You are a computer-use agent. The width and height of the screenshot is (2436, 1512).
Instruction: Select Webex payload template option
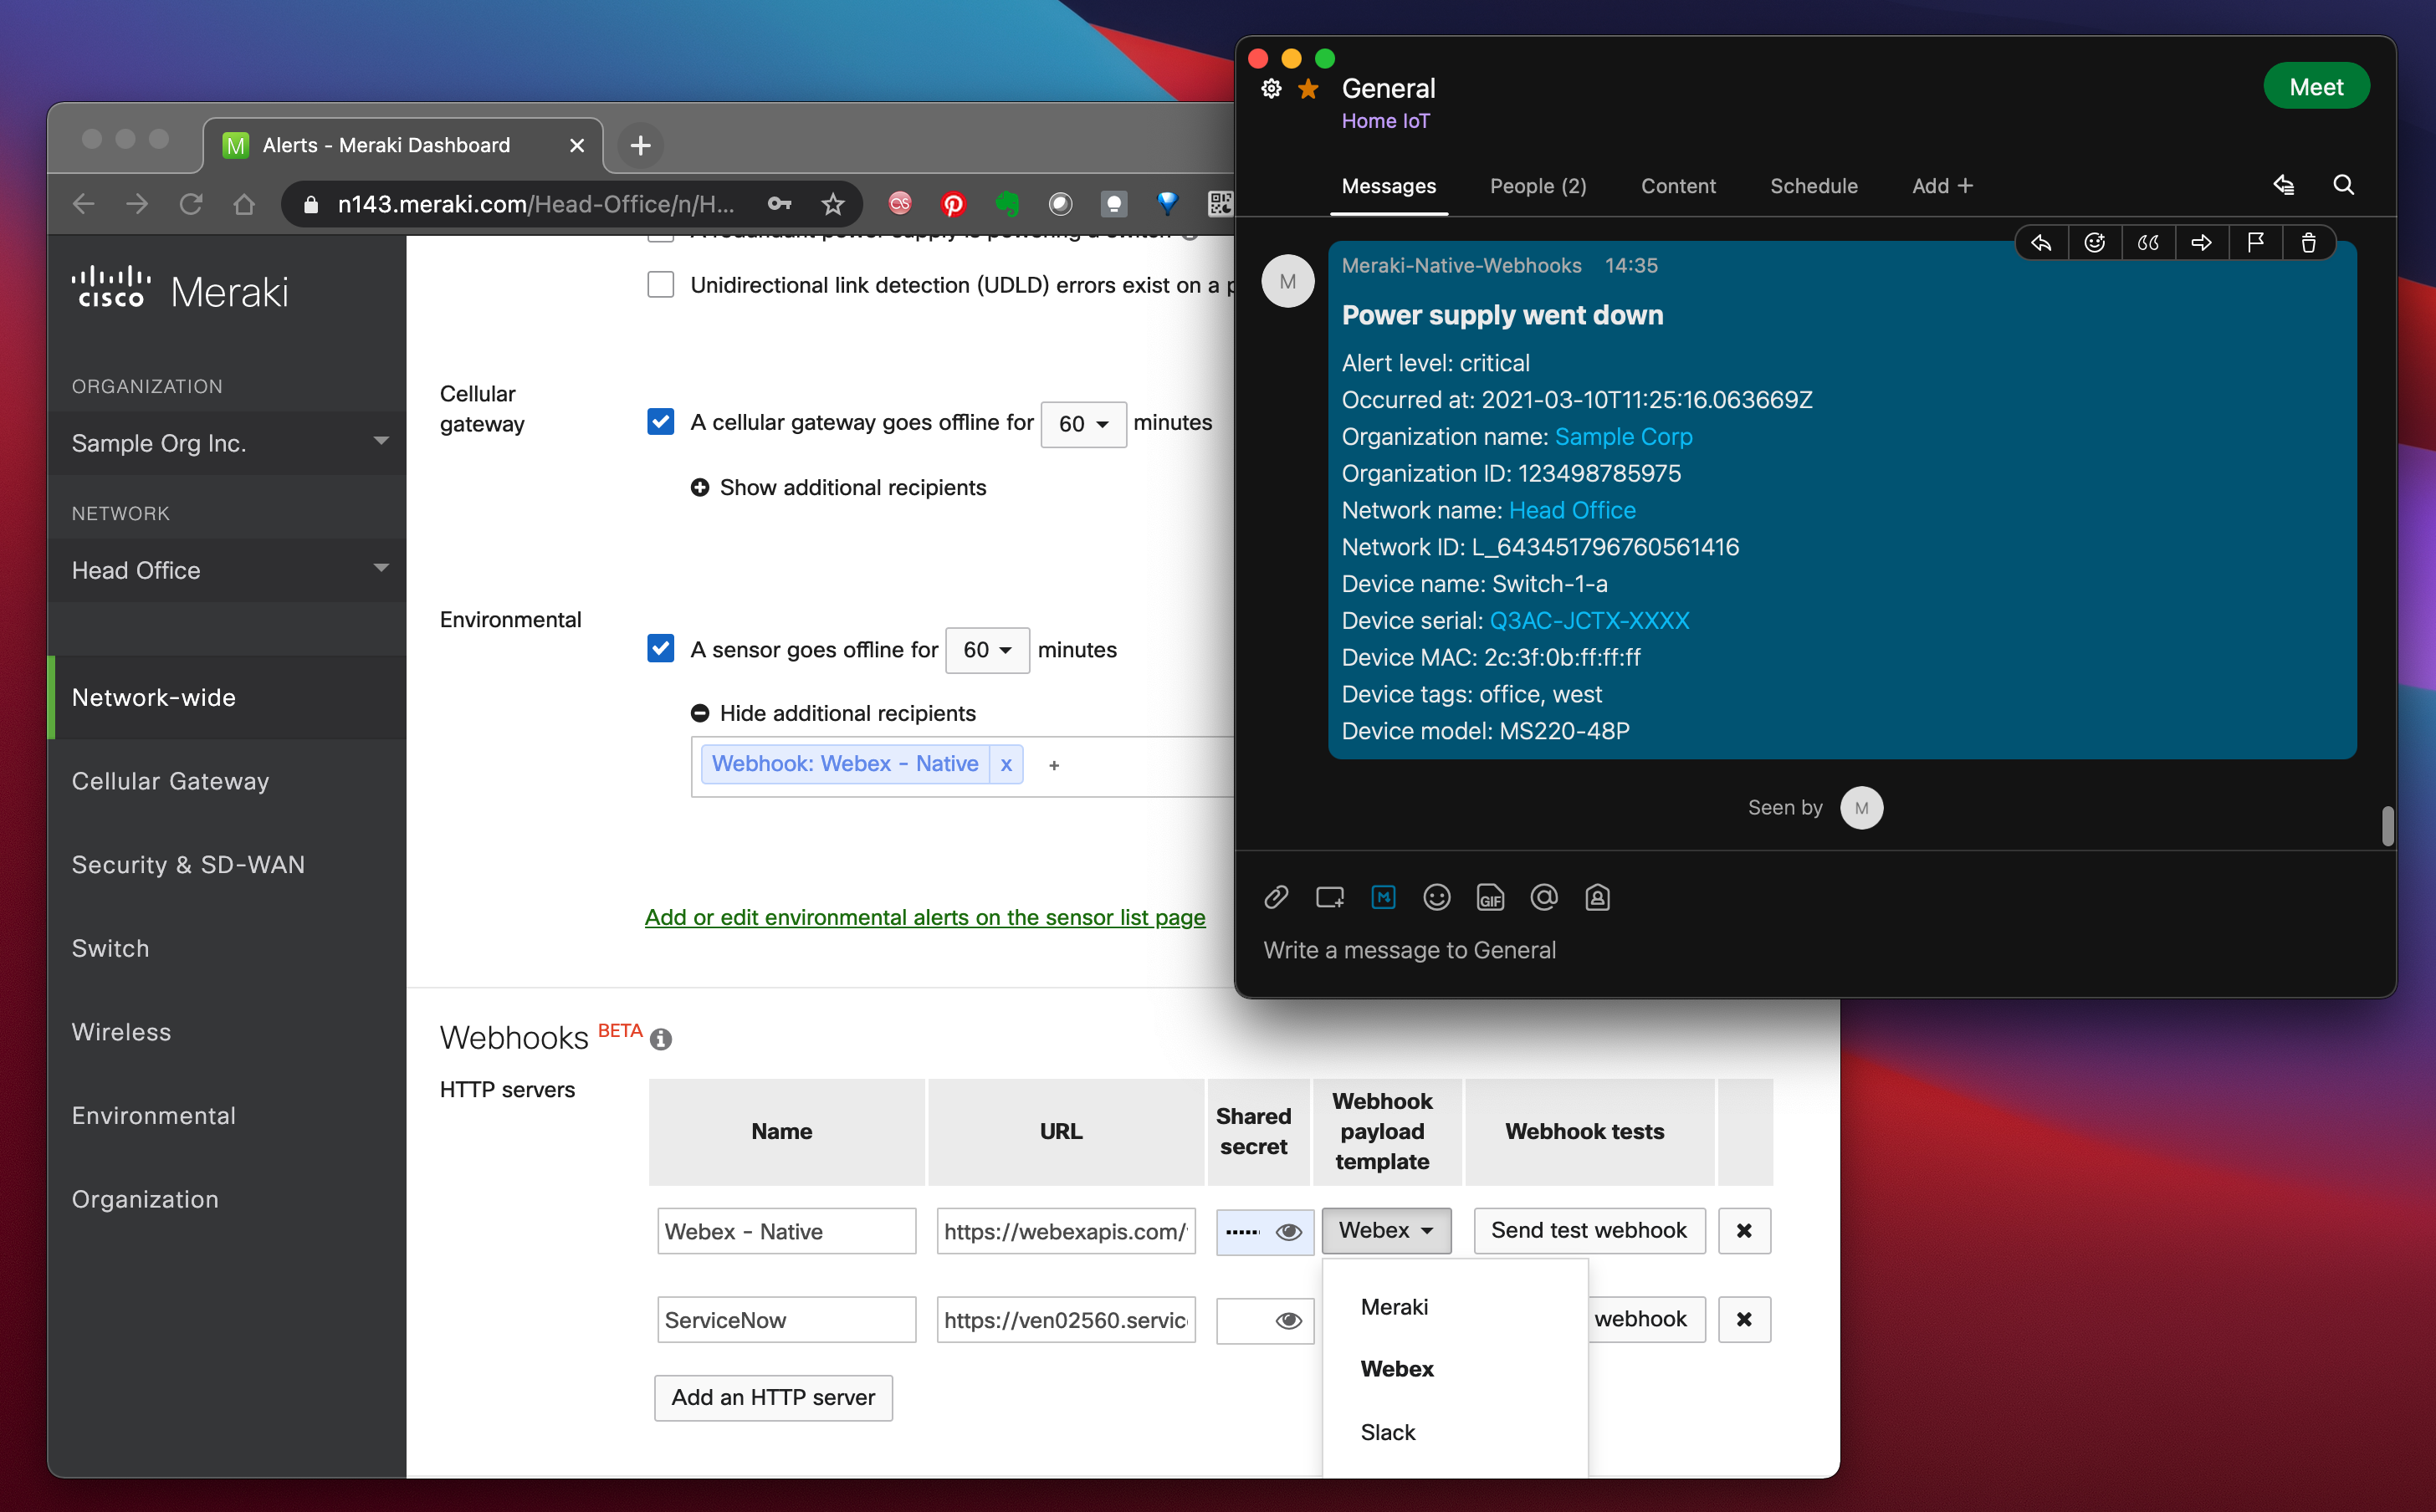[1396, 1368]
